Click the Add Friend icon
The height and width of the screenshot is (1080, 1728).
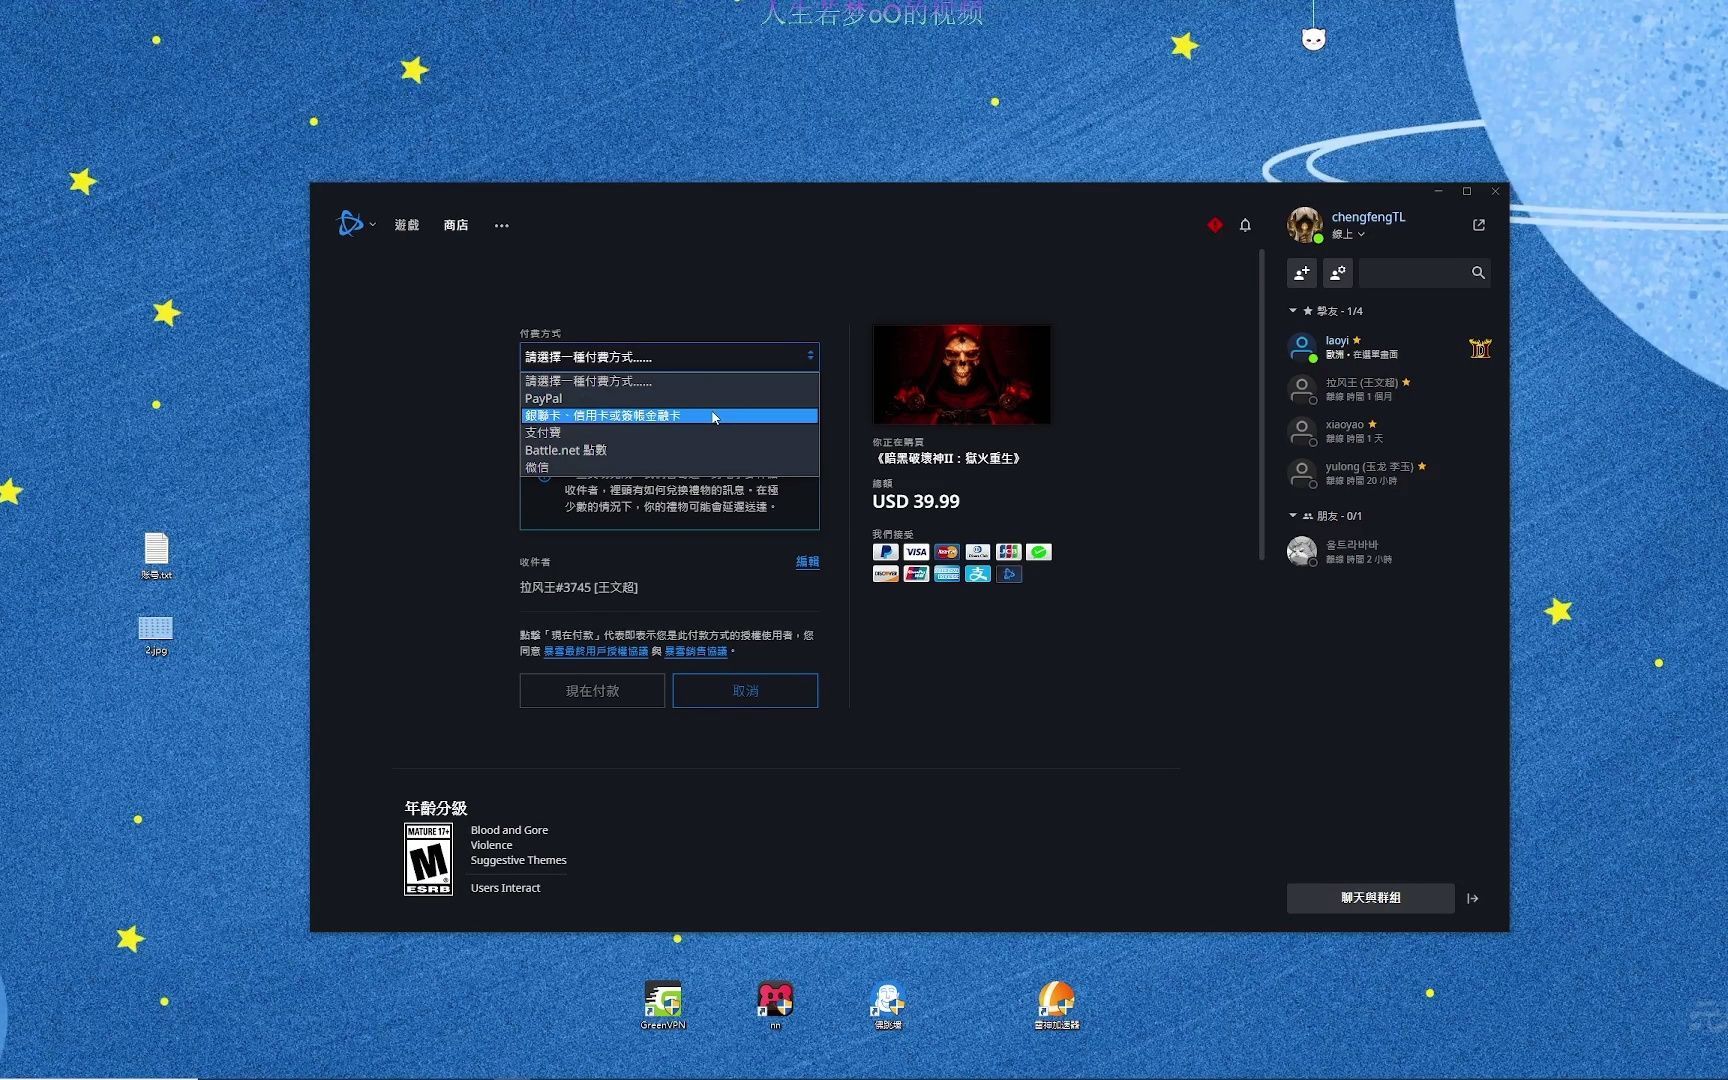click(x=1302, y=272)
